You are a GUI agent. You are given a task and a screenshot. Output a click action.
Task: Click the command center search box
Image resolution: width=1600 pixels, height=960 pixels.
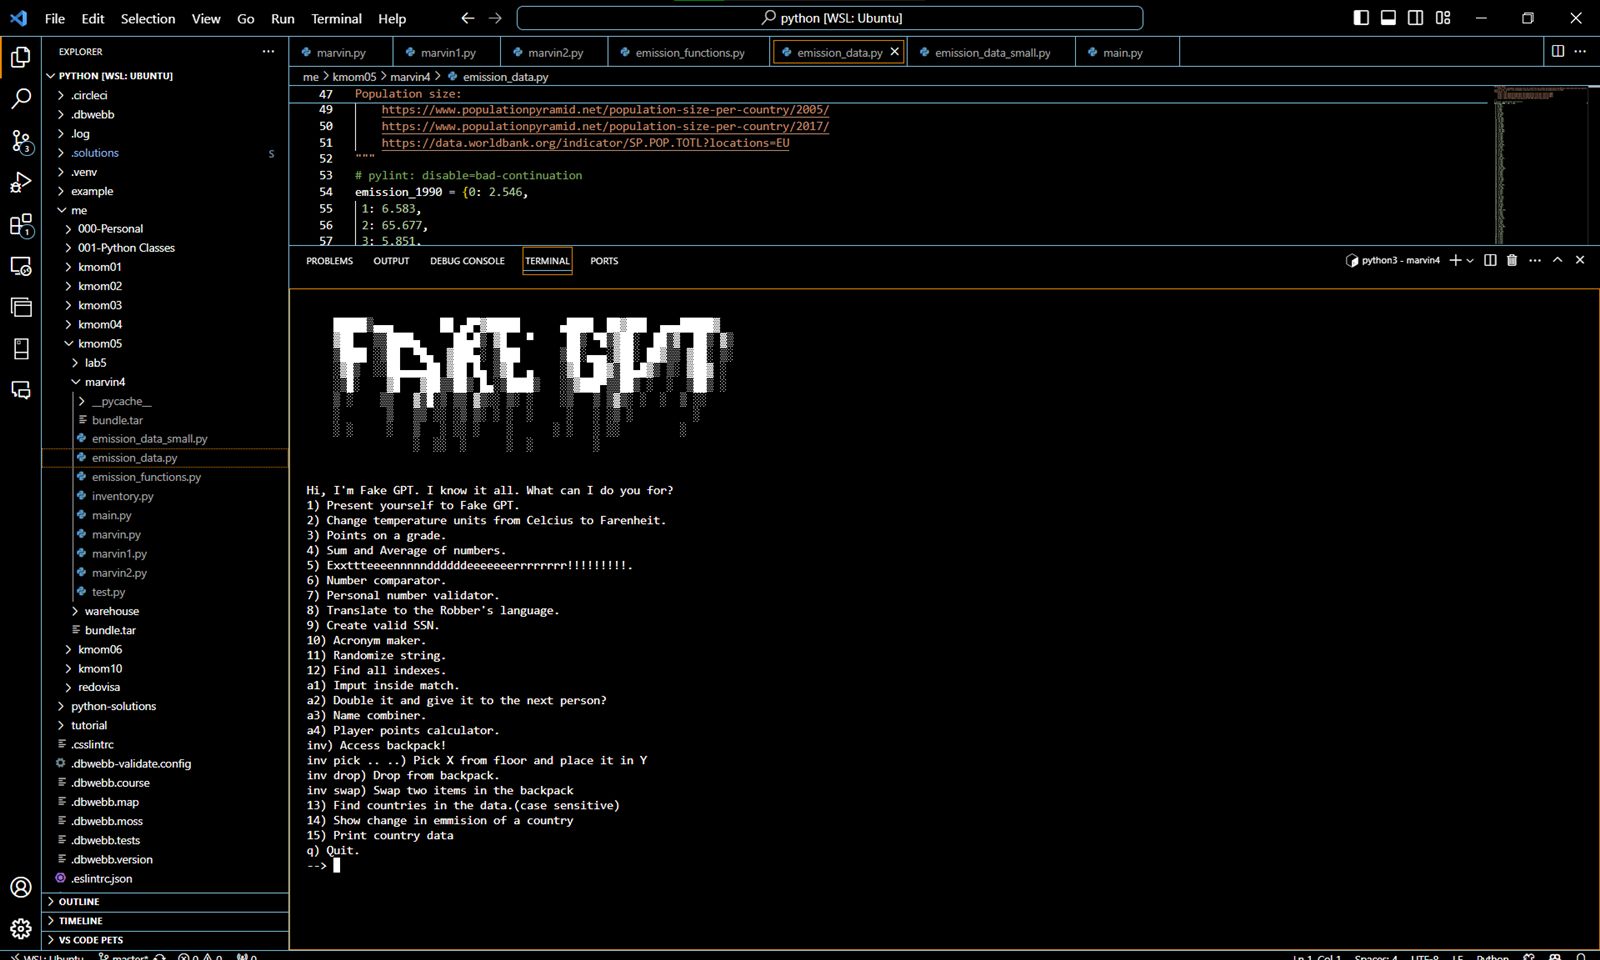830,18
